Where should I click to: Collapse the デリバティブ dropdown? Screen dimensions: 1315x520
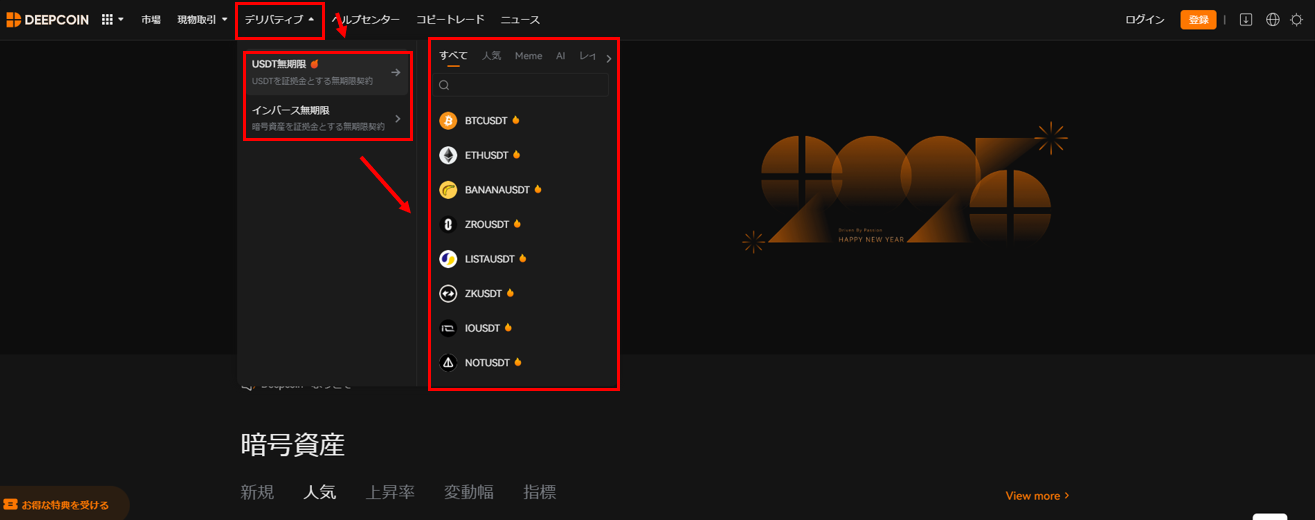click(280, 19)
